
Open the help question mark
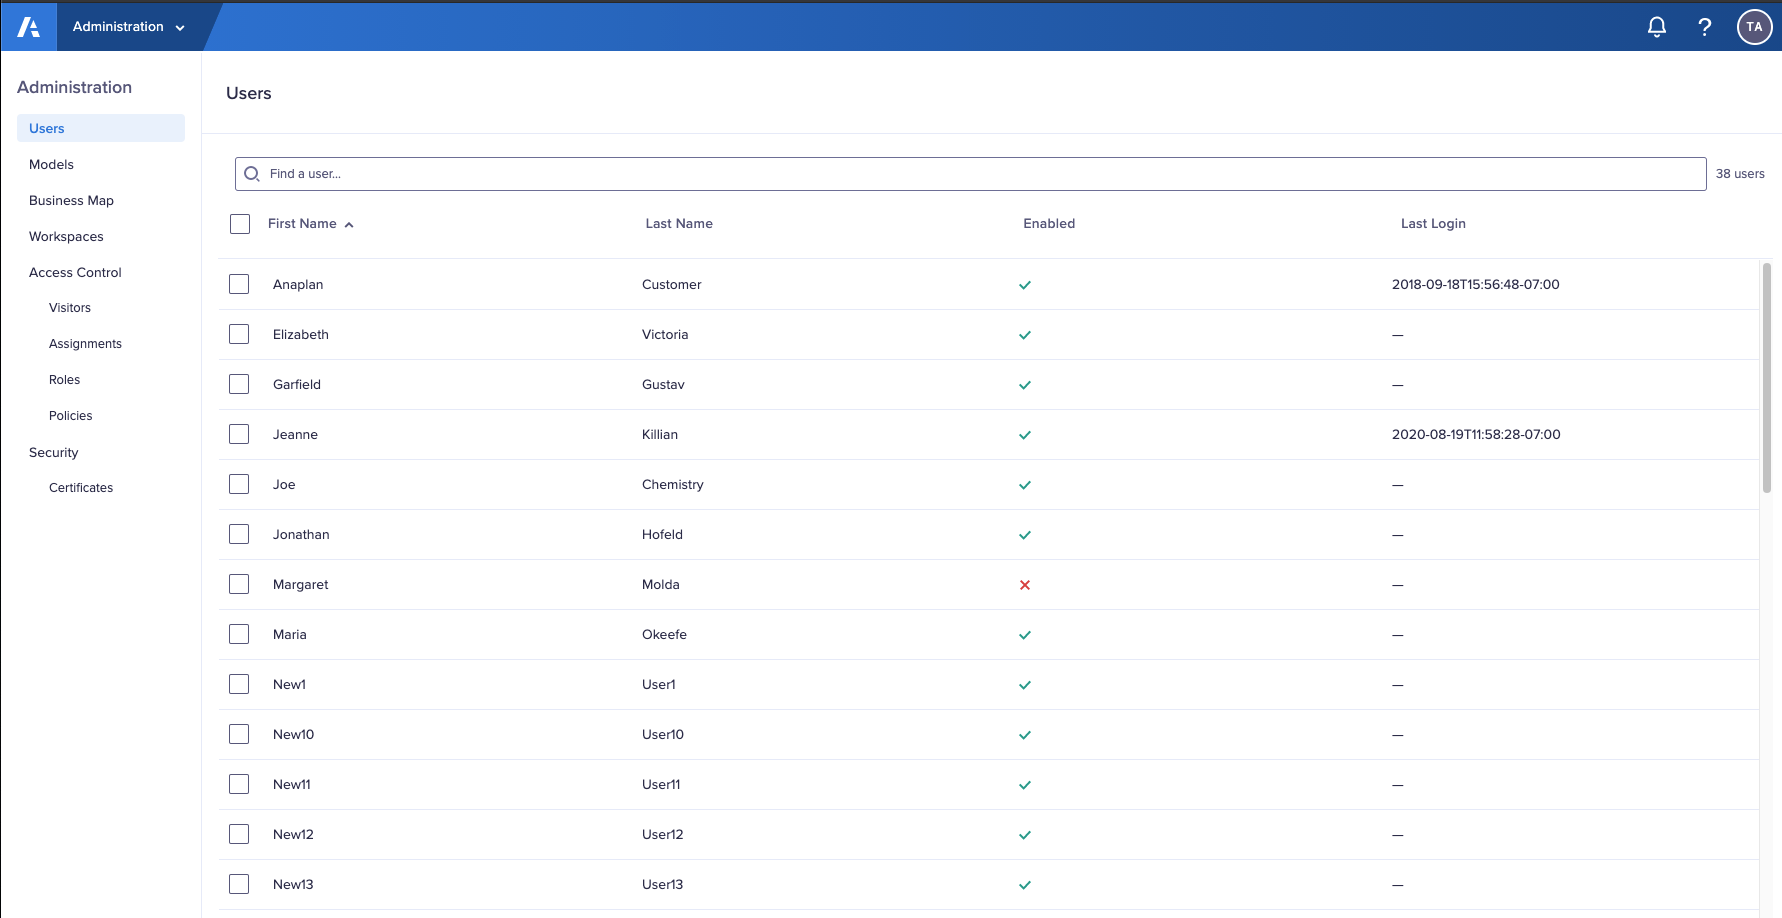(x=1705, y=27)
